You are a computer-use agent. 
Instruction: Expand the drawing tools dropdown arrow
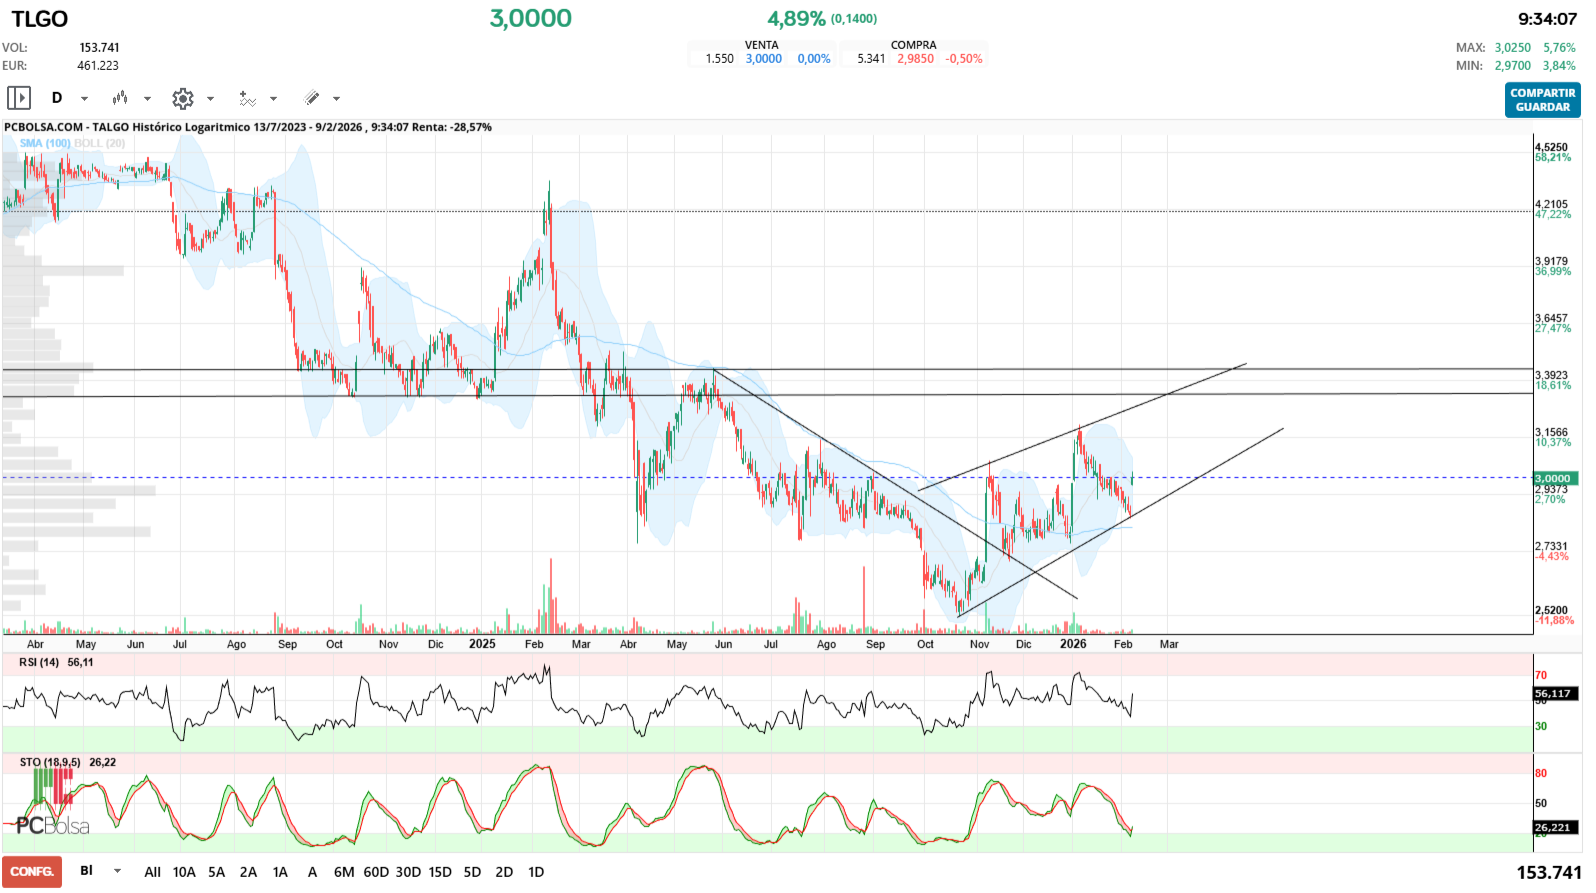[x=336, y=99]
